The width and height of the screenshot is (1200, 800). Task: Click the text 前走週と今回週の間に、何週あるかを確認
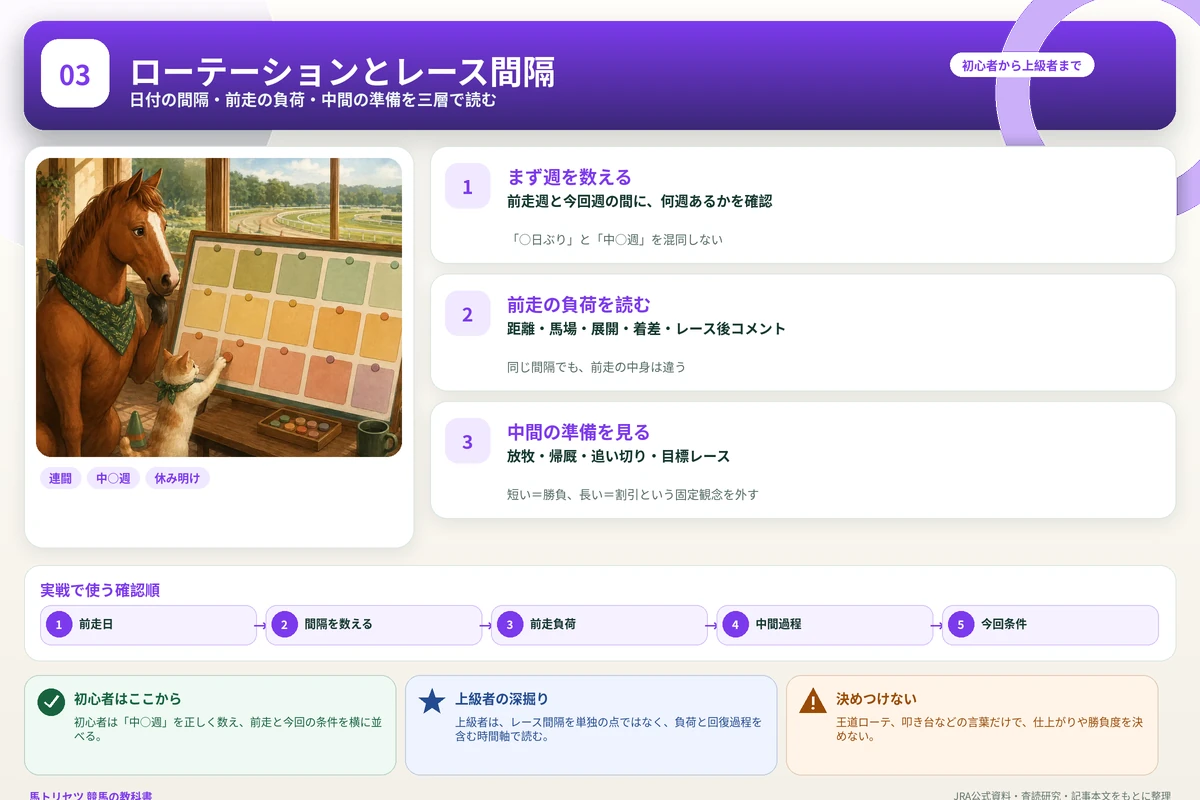(x=639, y=201)
